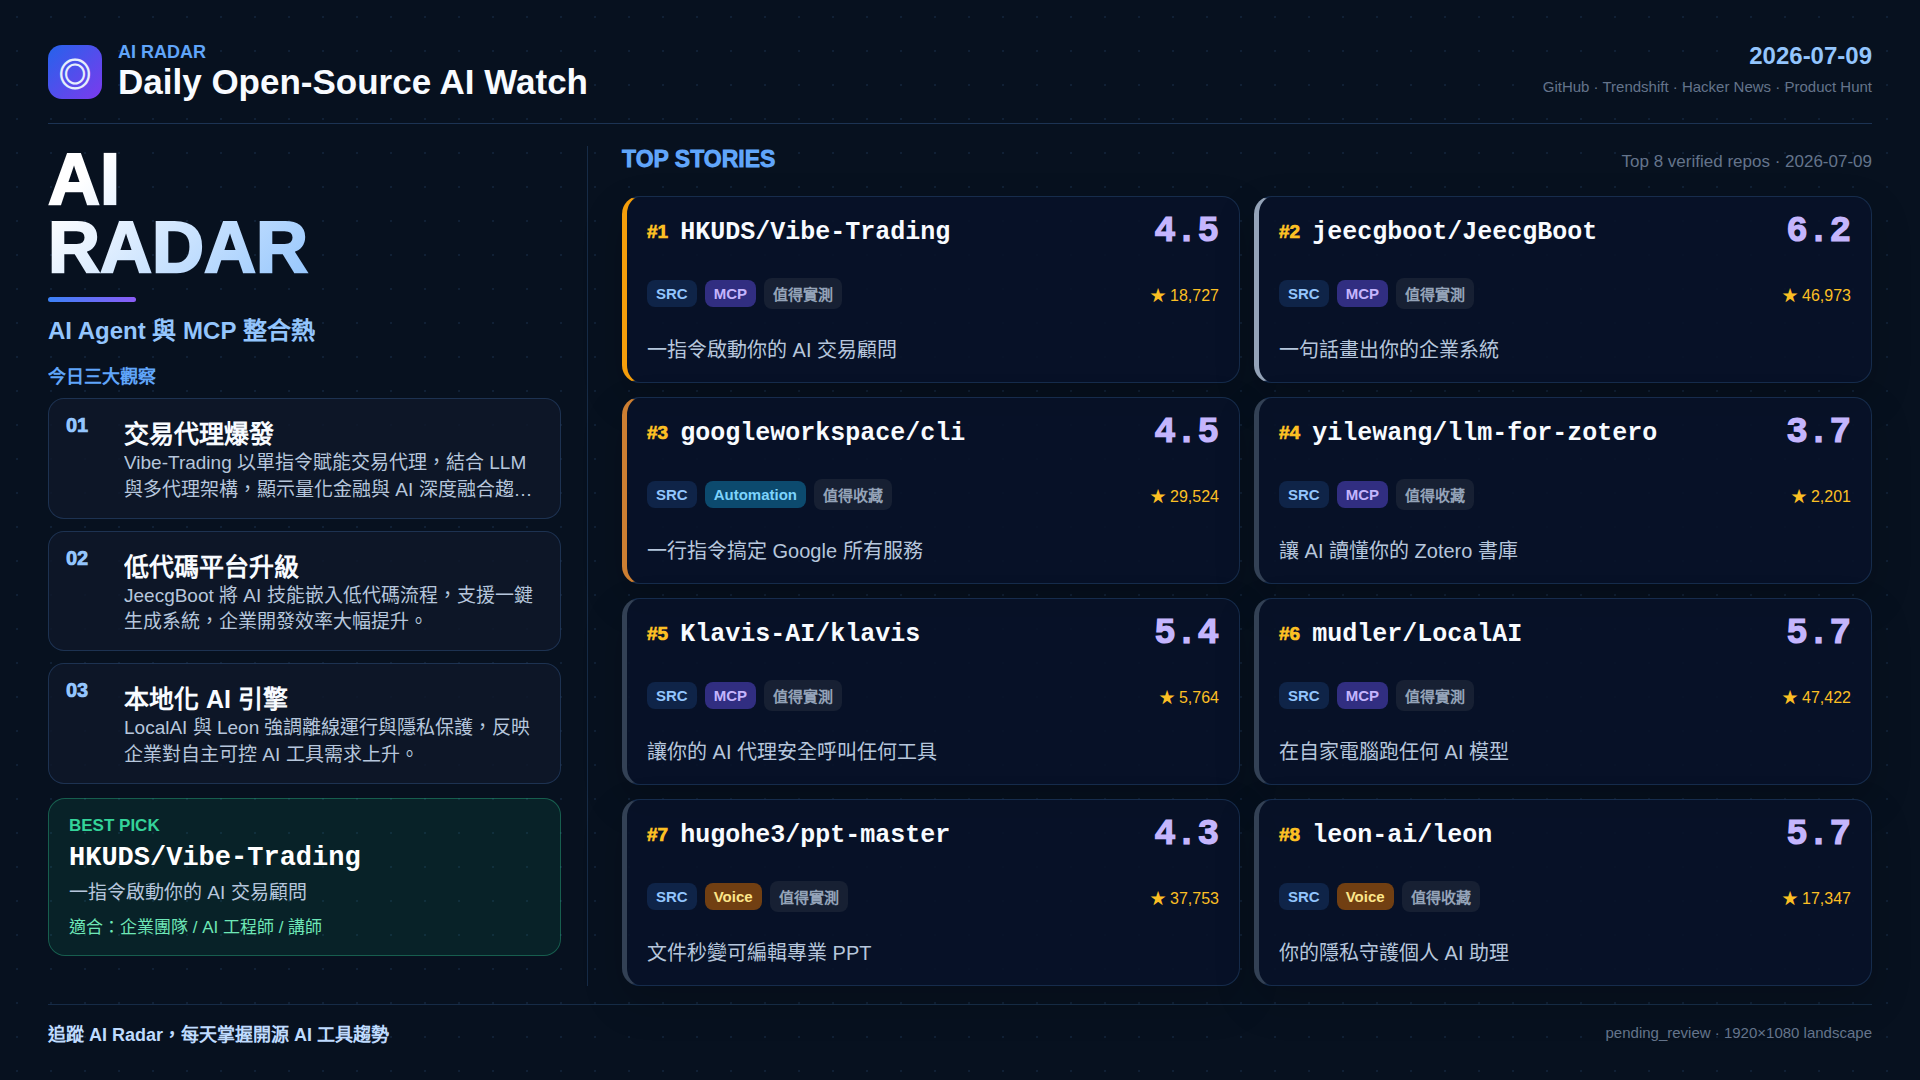Click the star icon showing 29,524
The image size is (1920, 1080).
point(1158,497)
